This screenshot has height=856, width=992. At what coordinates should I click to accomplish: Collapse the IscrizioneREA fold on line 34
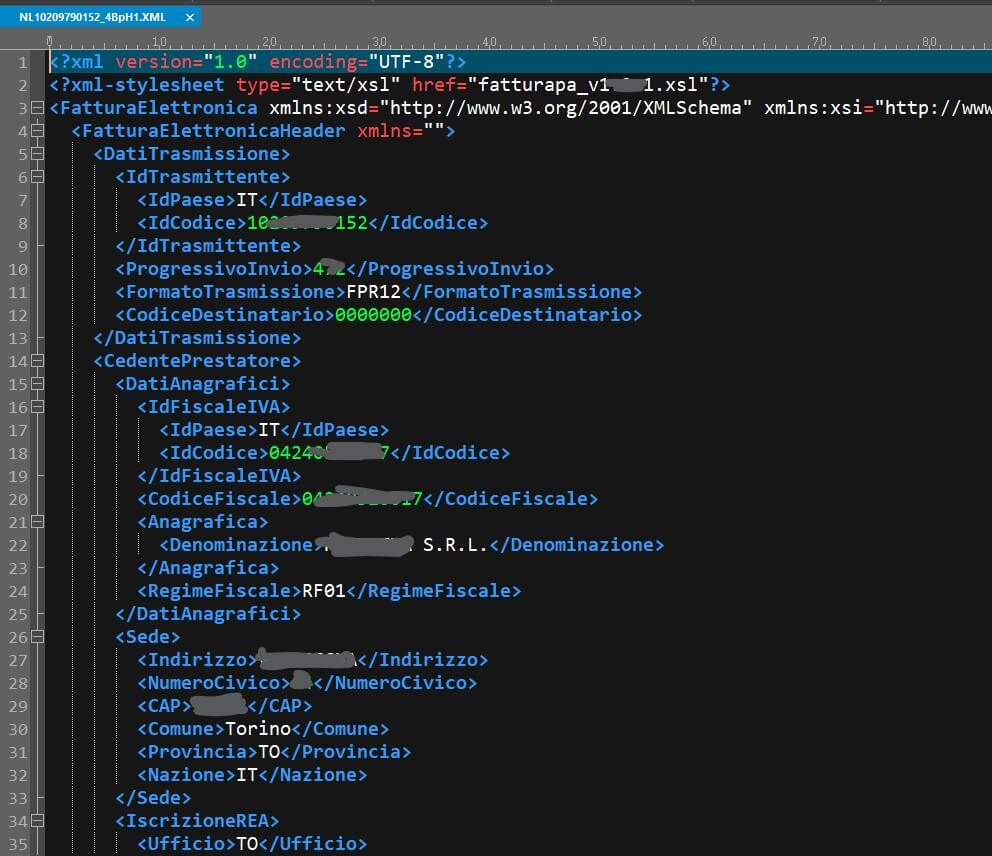click(38, 821)
